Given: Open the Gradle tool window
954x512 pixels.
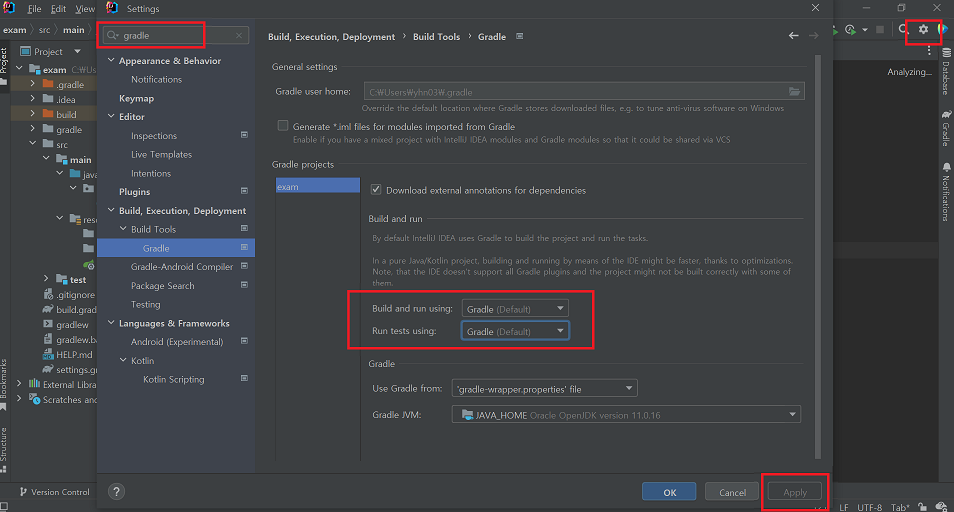Looking at the screenshot, I should pos(946,129).
